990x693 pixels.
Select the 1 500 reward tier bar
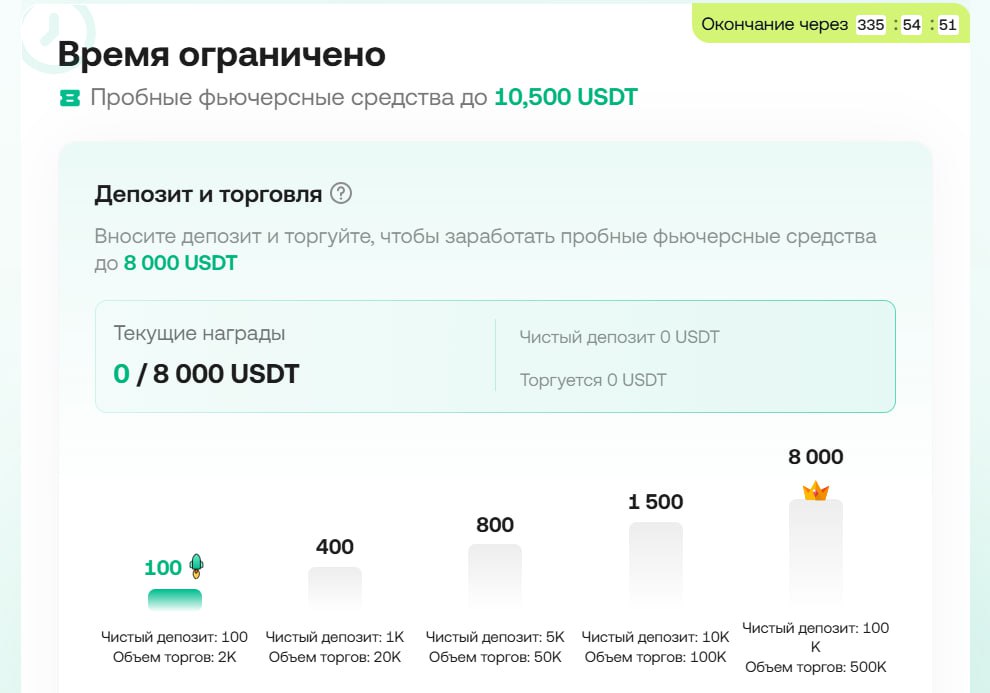655,566
